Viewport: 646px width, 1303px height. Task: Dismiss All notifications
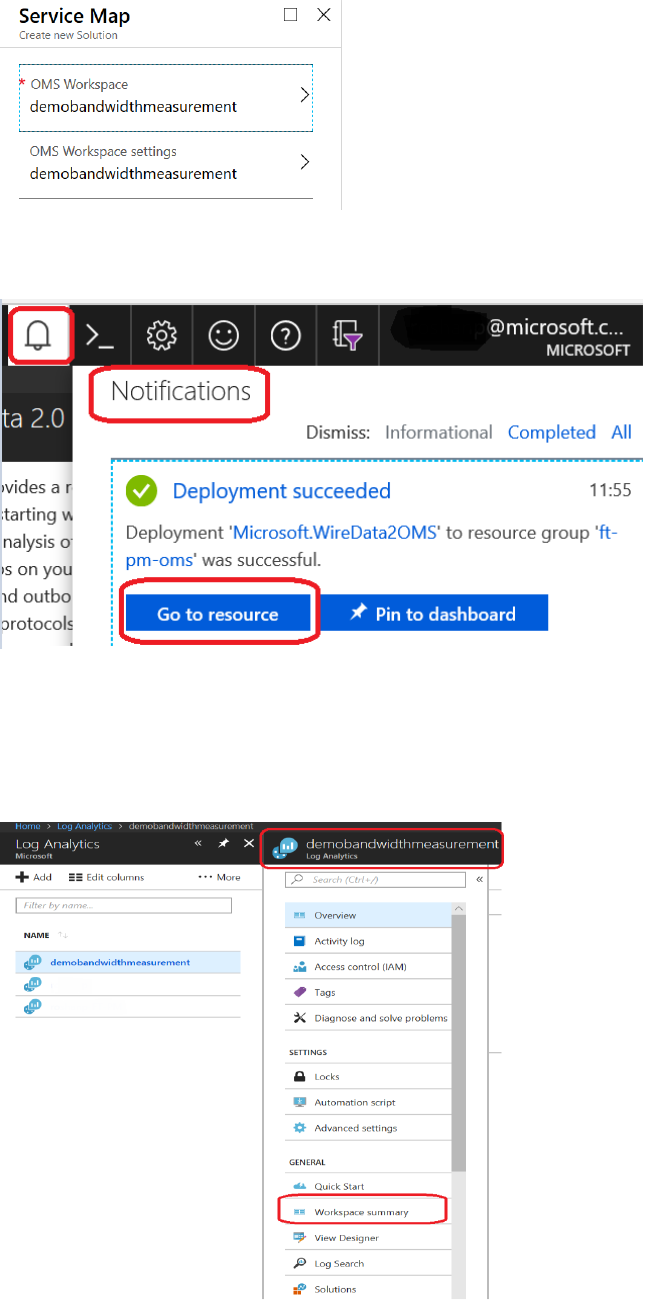(622, 432)
